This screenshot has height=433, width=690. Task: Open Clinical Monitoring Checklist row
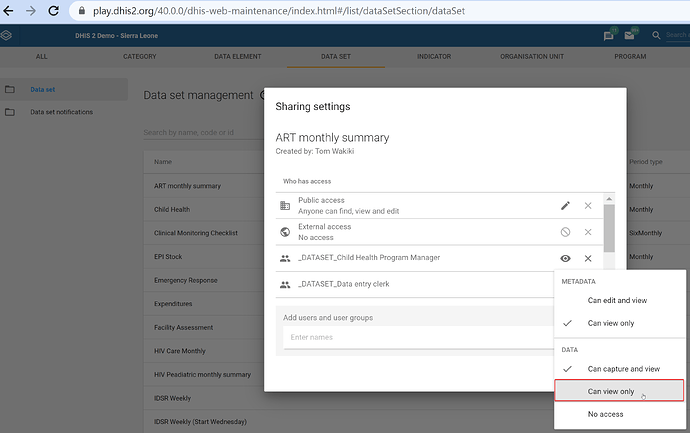point(203,233)
